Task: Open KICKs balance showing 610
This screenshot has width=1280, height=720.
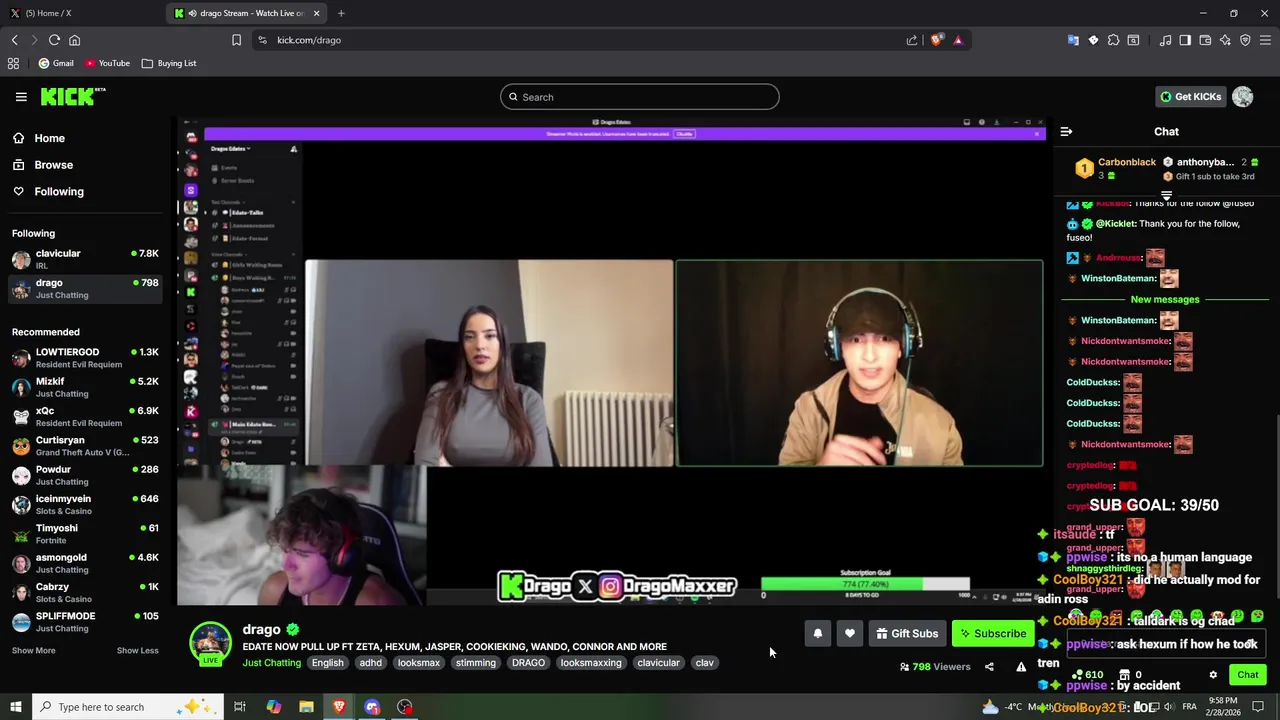Action: 1087,675
